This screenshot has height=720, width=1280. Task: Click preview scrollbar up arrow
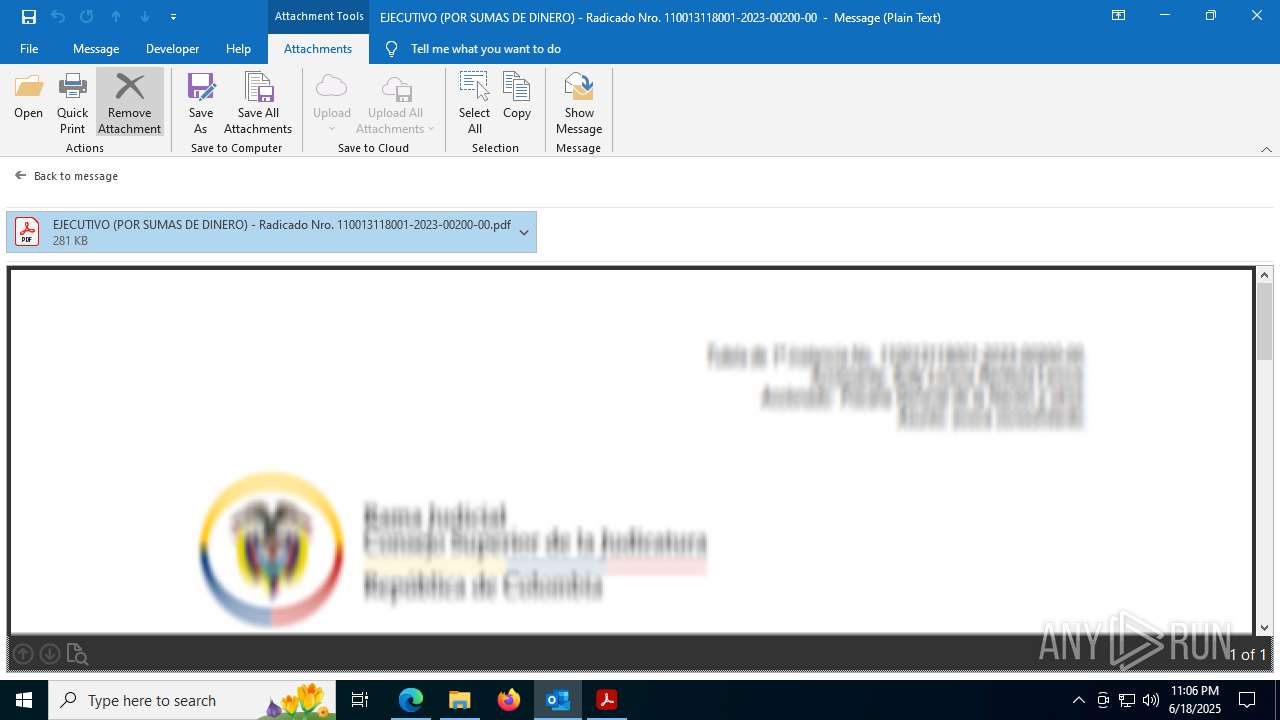coord(1265,275)
